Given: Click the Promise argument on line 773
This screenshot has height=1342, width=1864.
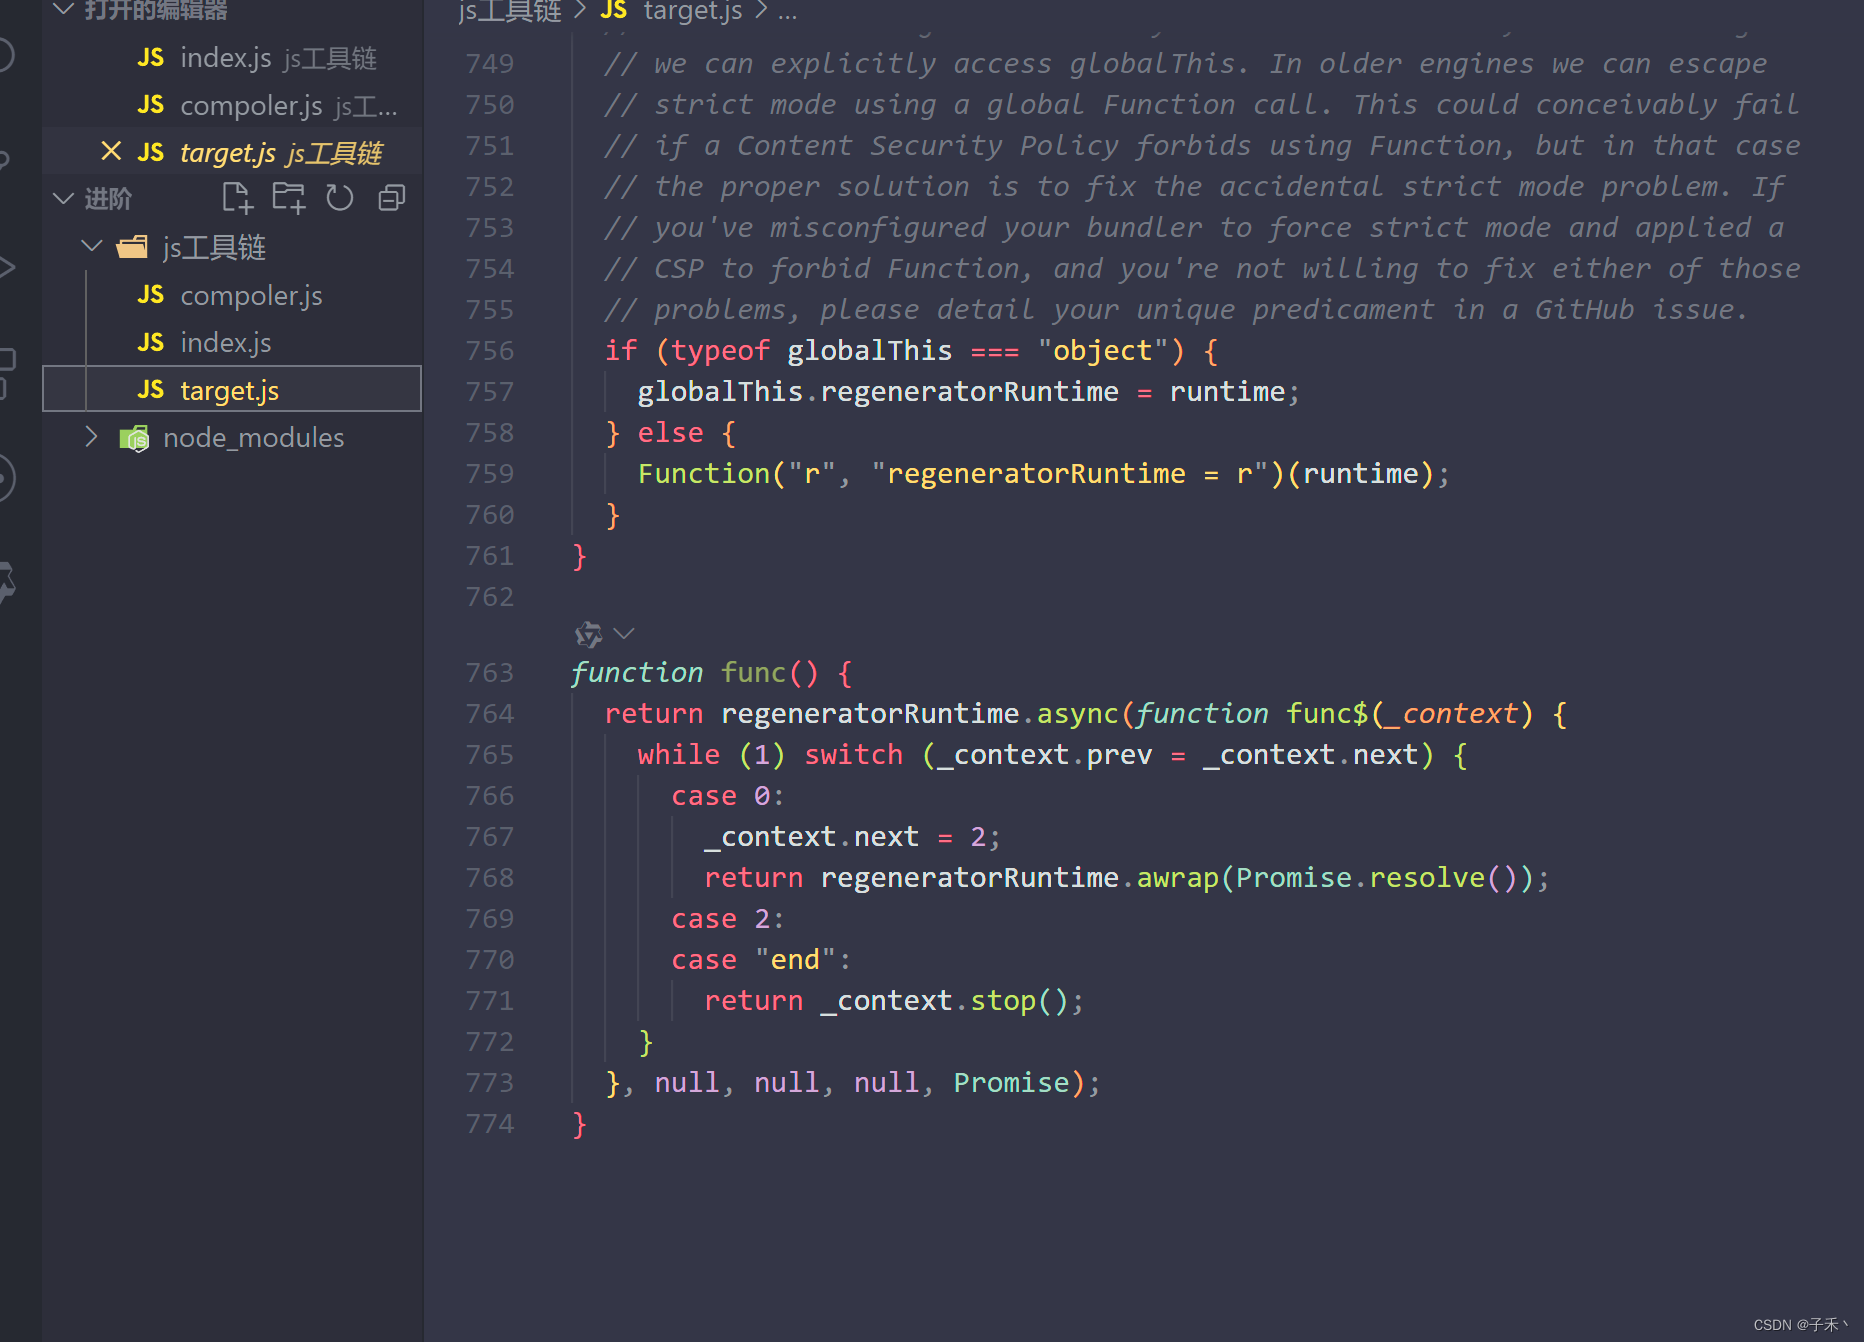Looking at the screenshot, I should pyautogui.click(x=1011, y=1083).
